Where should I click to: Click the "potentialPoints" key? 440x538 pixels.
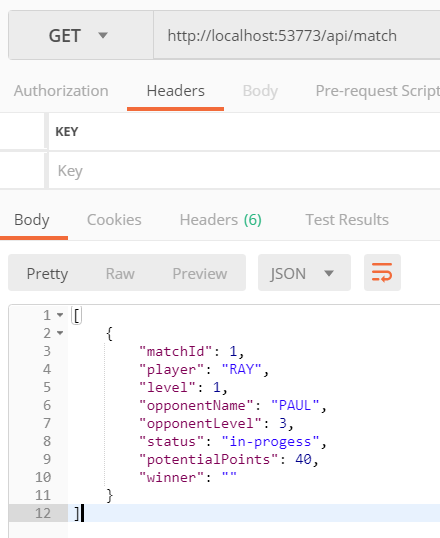[209, 460]
